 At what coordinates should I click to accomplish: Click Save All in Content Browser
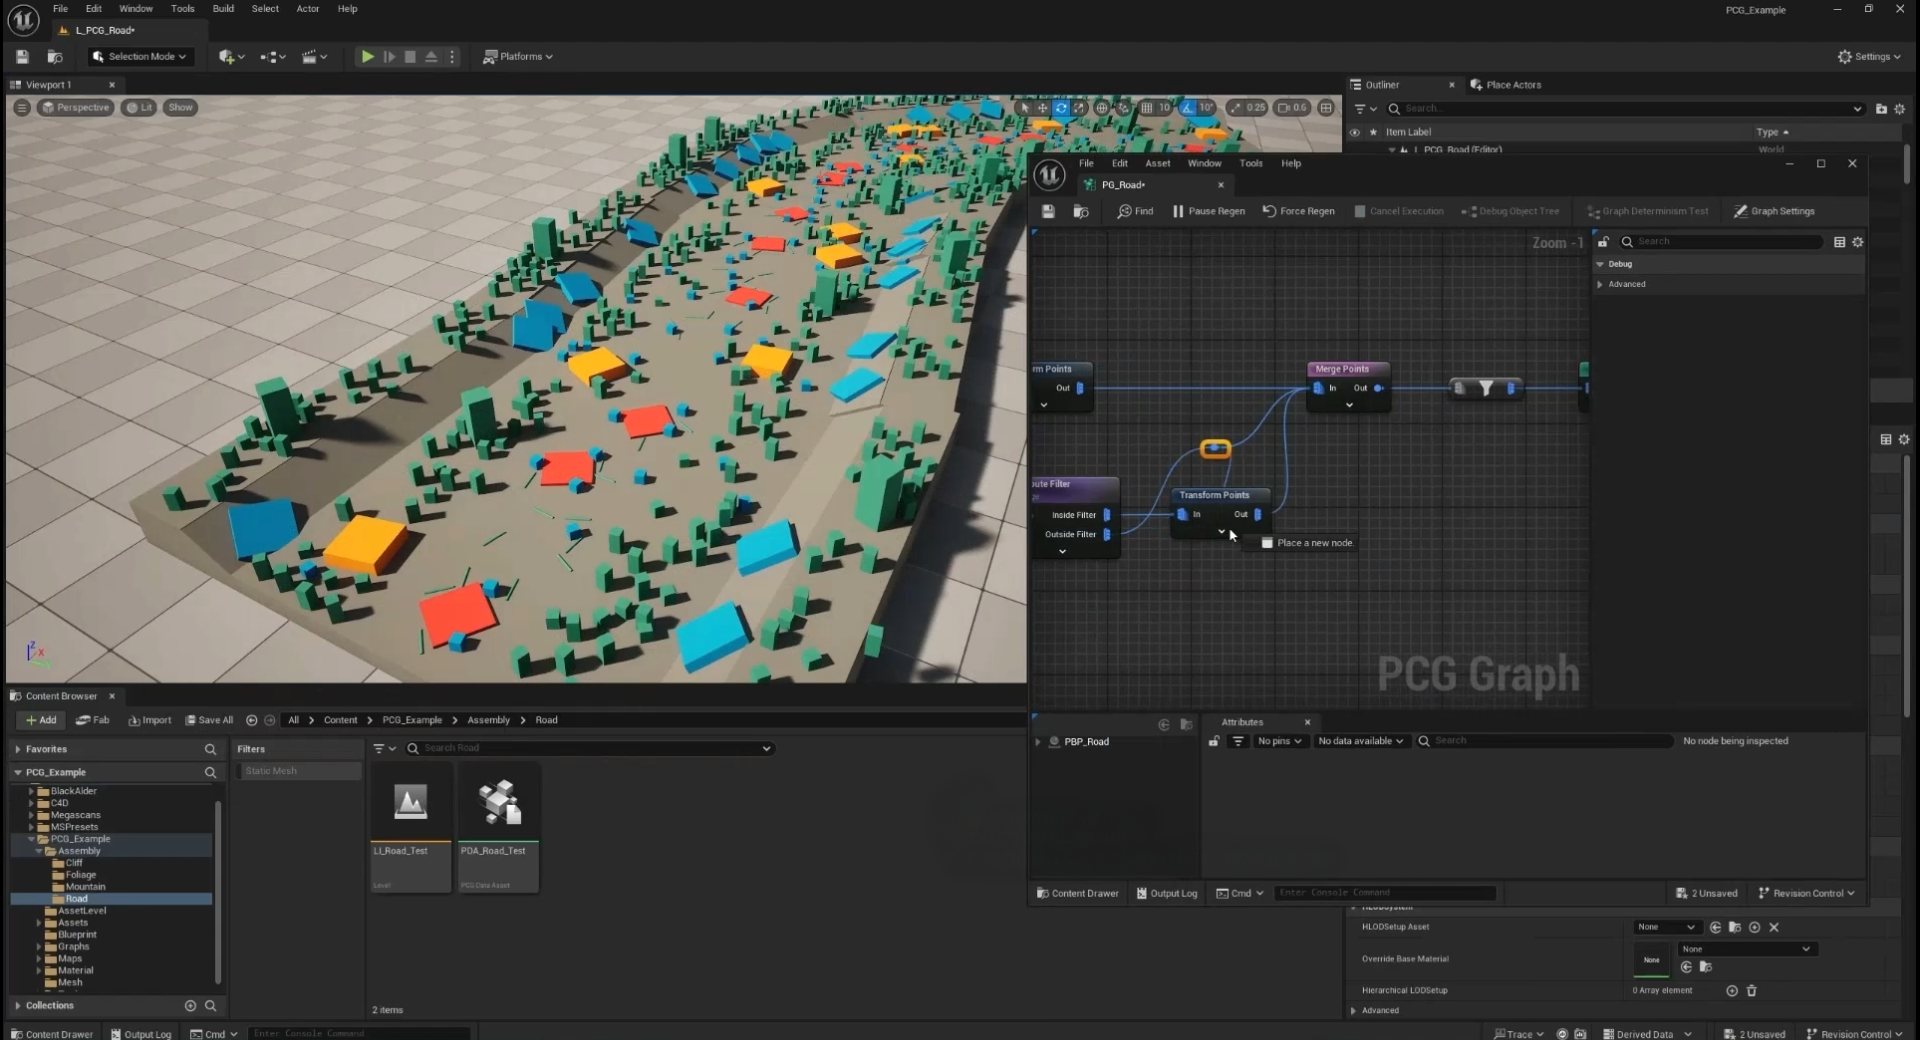point(209,720)
